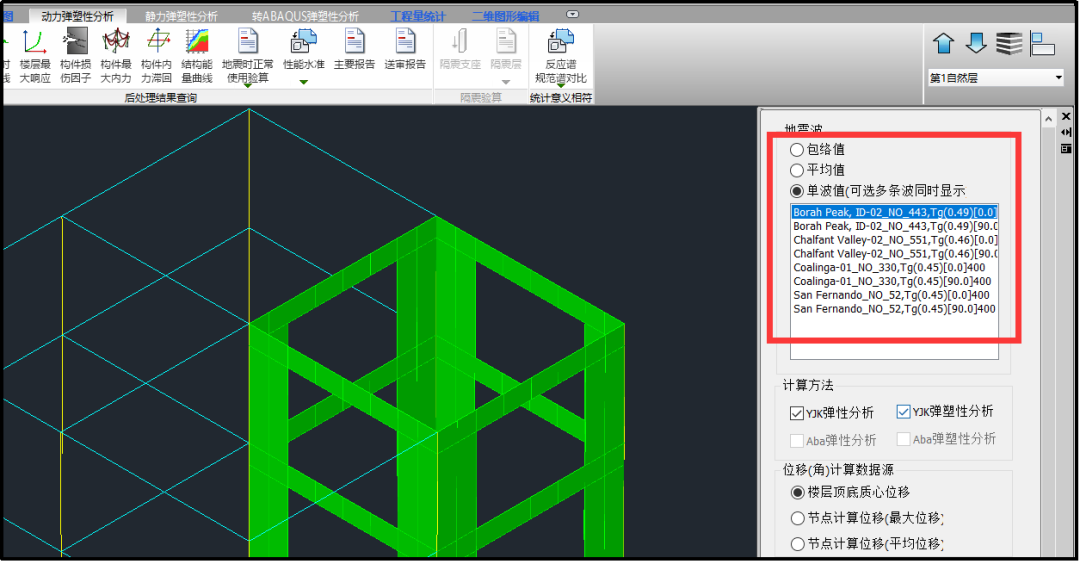Open ribbon options dropdown after 二维图形编辑
This screenshot has width=1080, height=564.
click(572, 14)
